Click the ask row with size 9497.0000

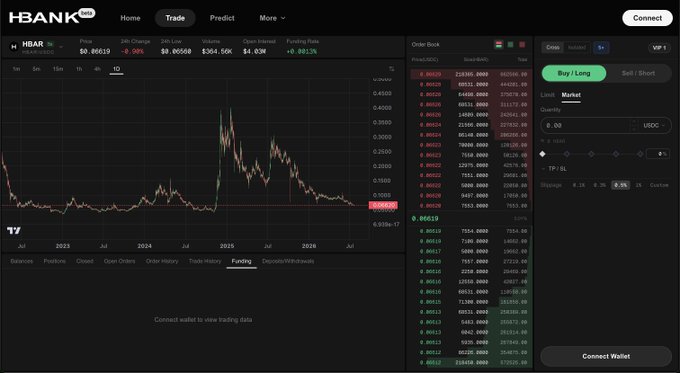pos(471,196)
